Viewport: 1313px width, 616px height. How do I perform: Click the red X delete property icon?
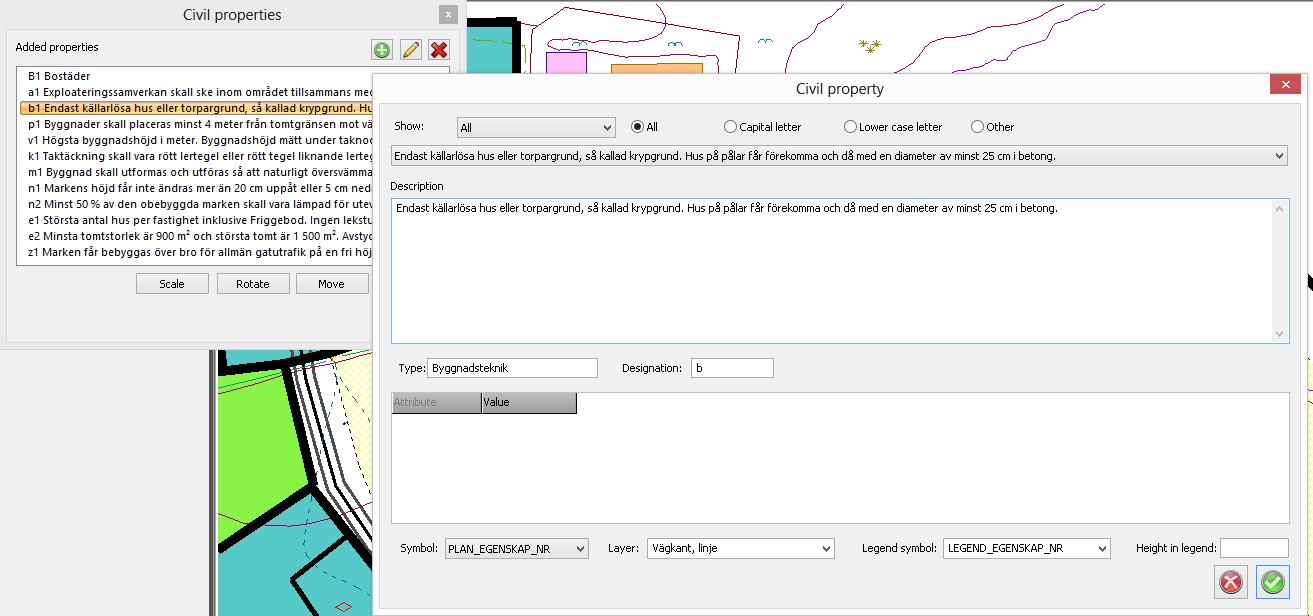coord(438,50)
